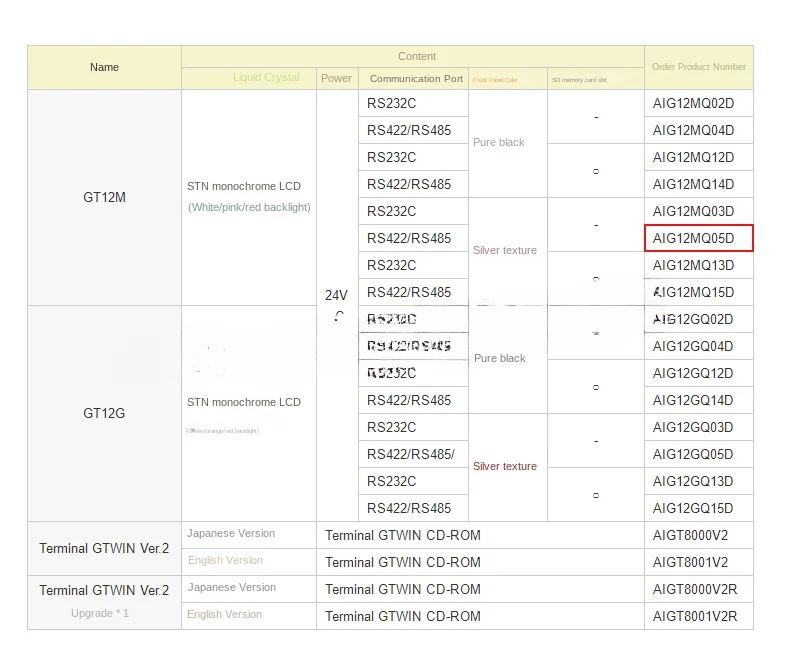Select Pure black in the GT12M section
The height and width of the screenshot is (661, 790).
[x=499, y=143]
